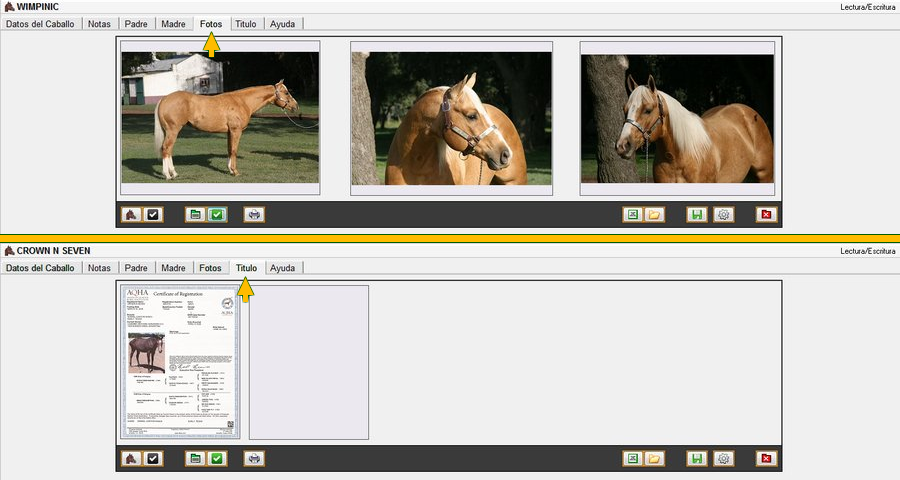Select Fotos tab for WIMPINIC
This screenshot has width=900, height=480.
(211, 24)
